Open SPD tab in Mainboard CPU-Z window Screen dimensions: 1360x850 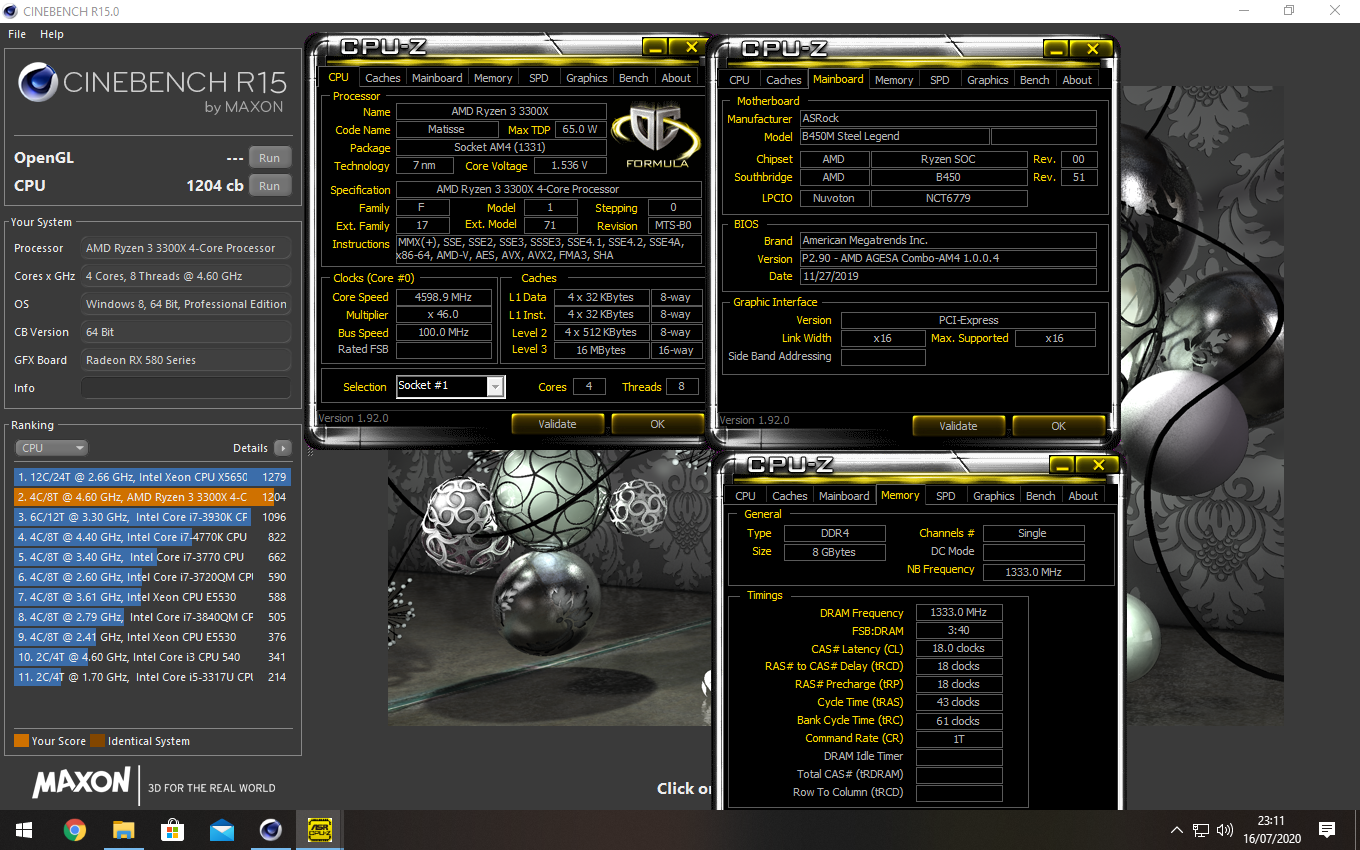pyautogui.click(x=940, y=80)
